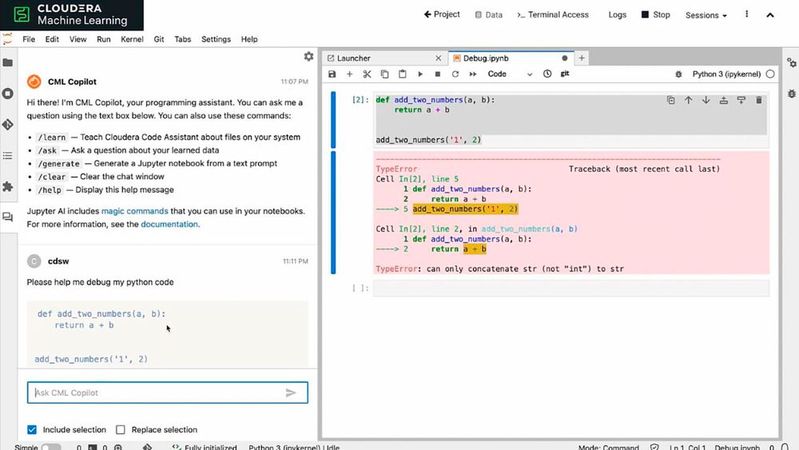Paste cell from clipboard toolbar icon
Screen dimensions: 799x450
[x=403, y=74]
